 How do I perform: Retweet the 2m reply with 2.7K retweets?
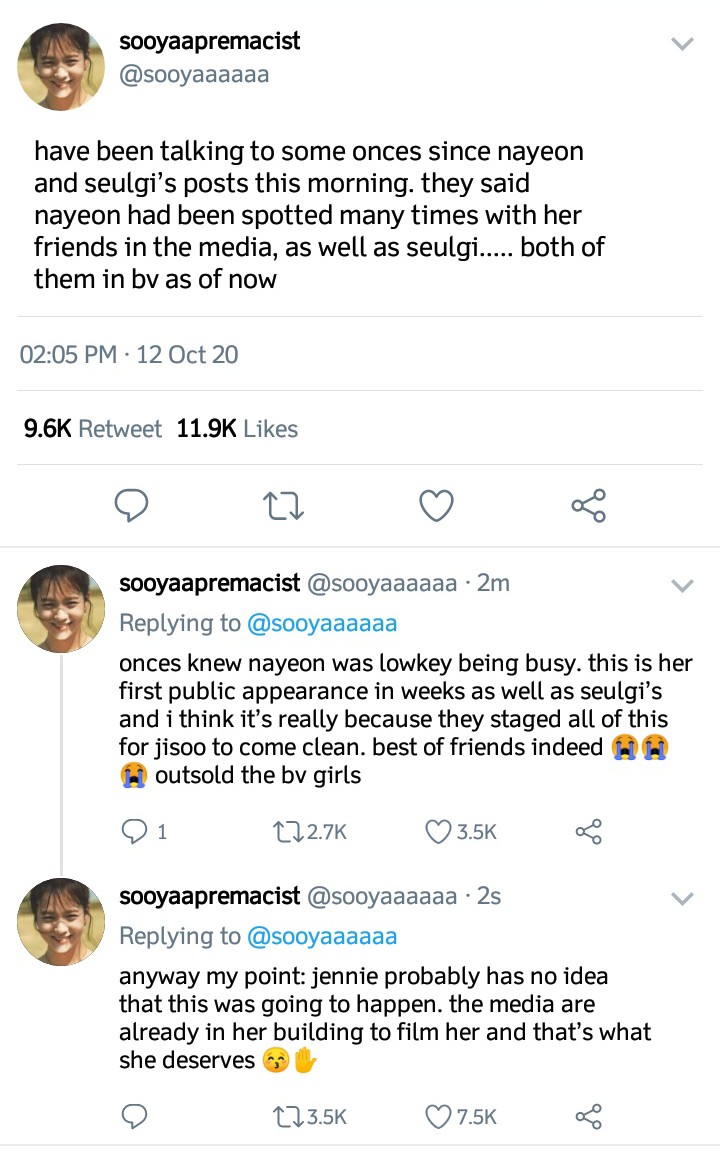click(x=289, y=831)
